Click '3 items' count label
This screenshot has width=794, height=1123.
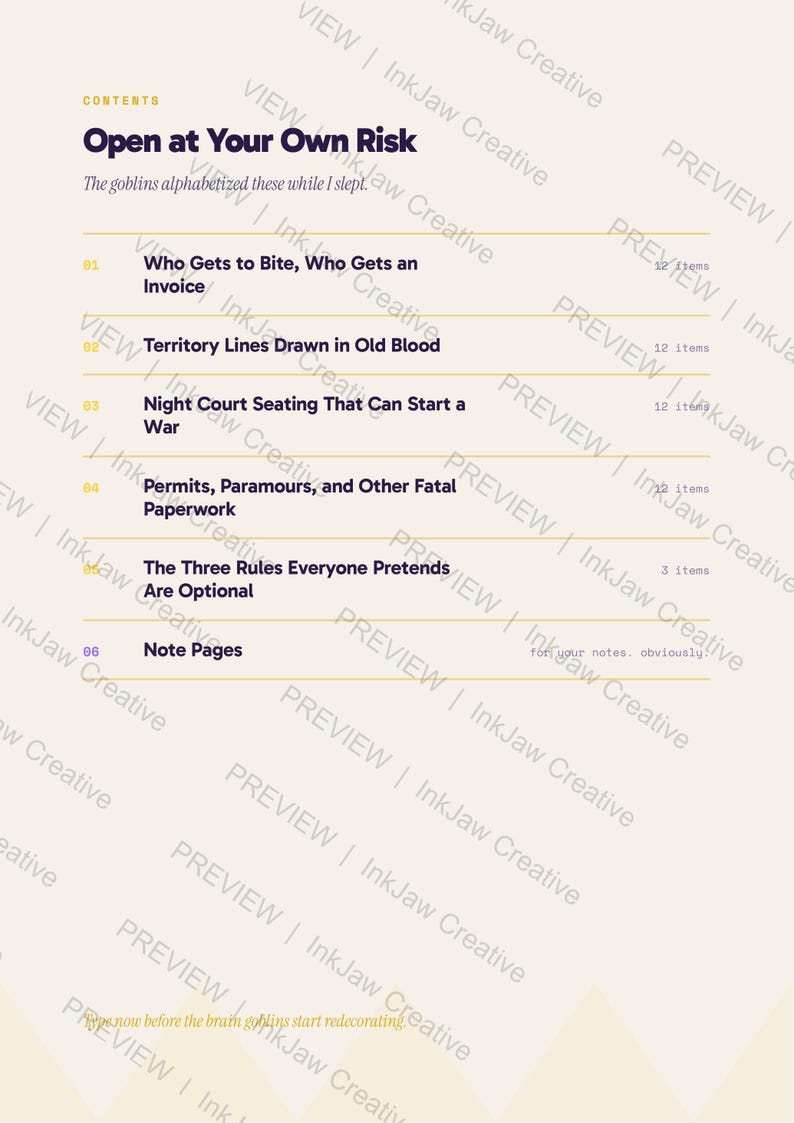(x=685, y=570)
